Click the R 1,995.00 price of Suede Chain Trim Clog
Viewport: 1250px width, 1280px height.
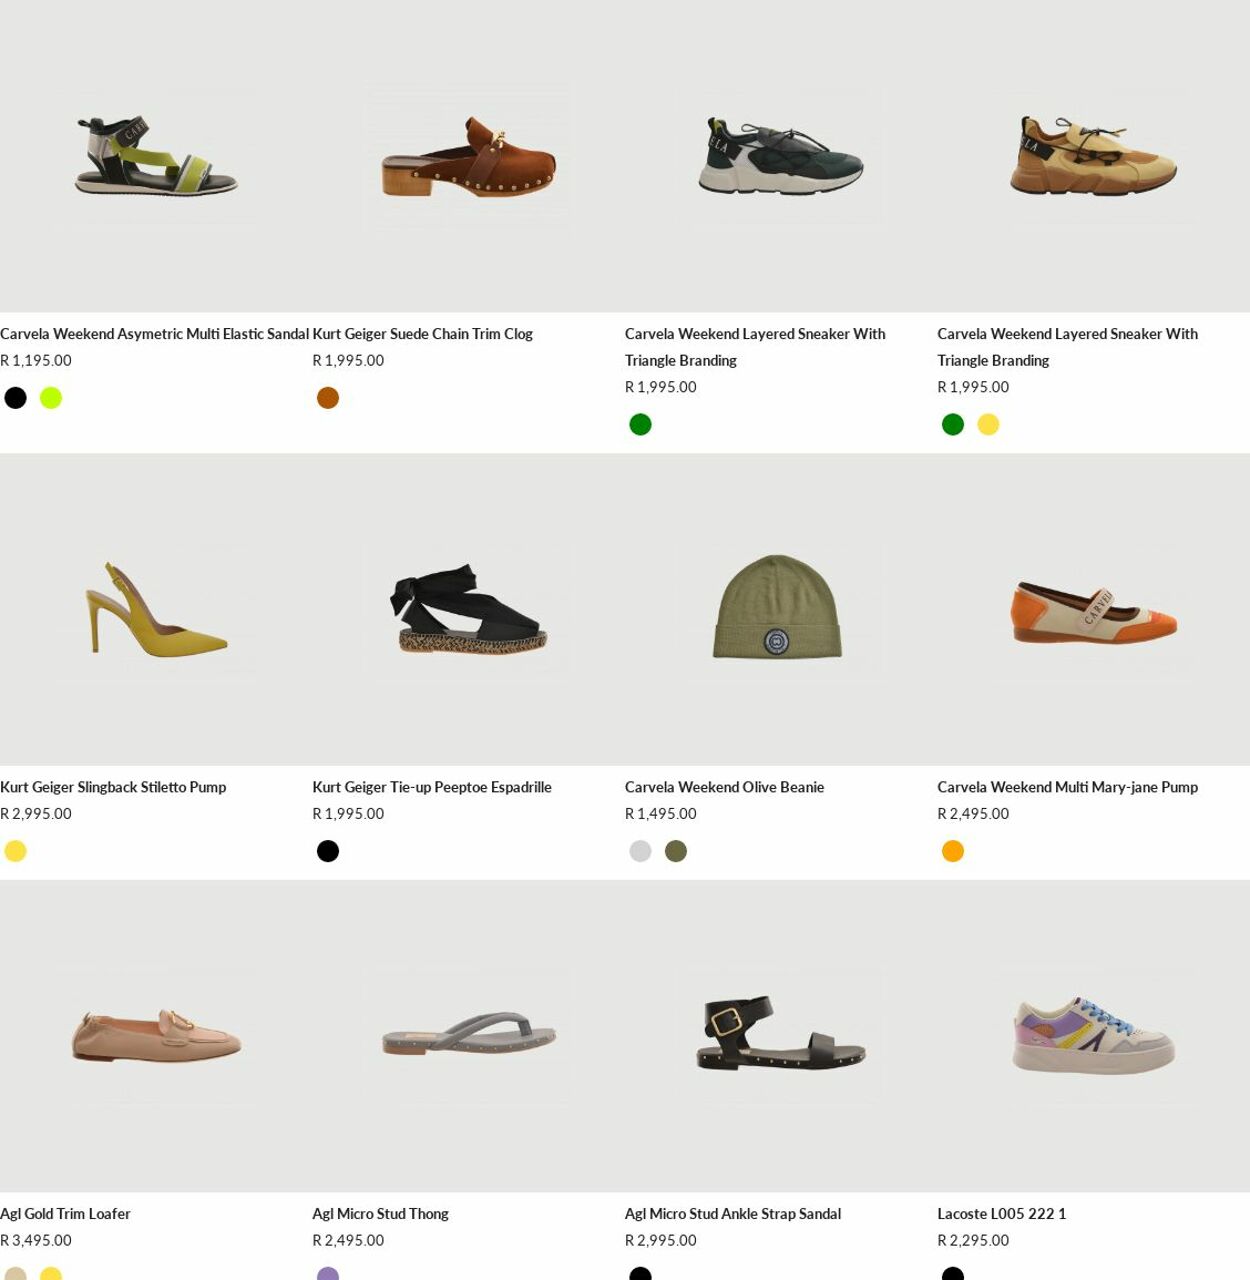coord(348,361)
